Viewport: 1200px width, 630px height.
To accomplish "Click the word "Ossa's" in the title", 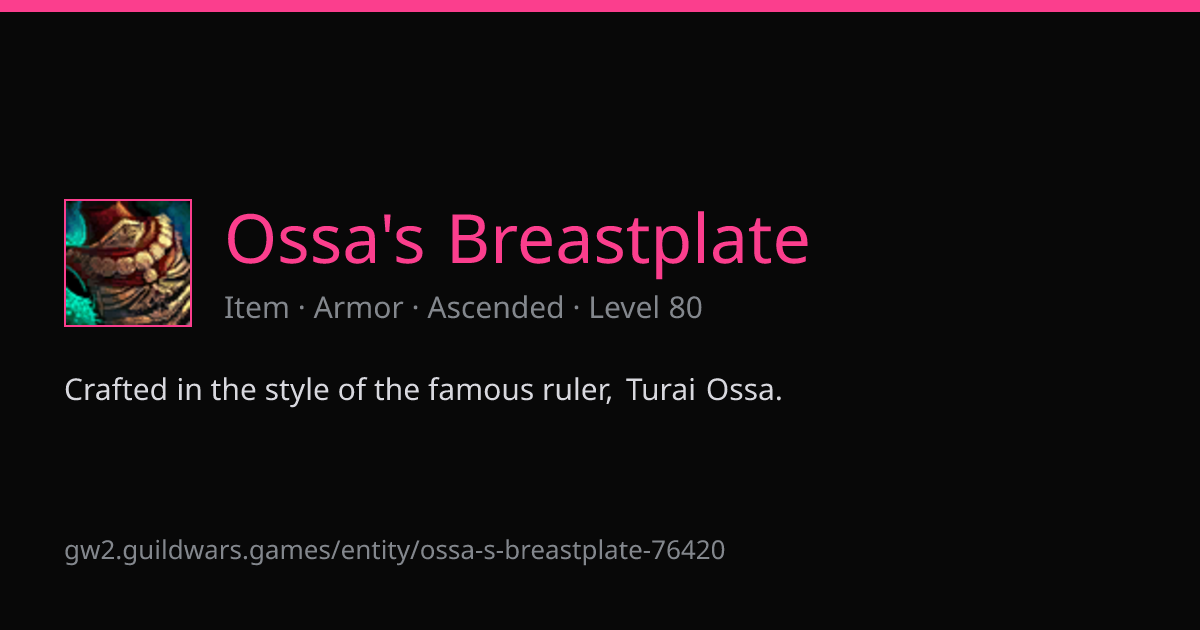I will pos(325,240).
